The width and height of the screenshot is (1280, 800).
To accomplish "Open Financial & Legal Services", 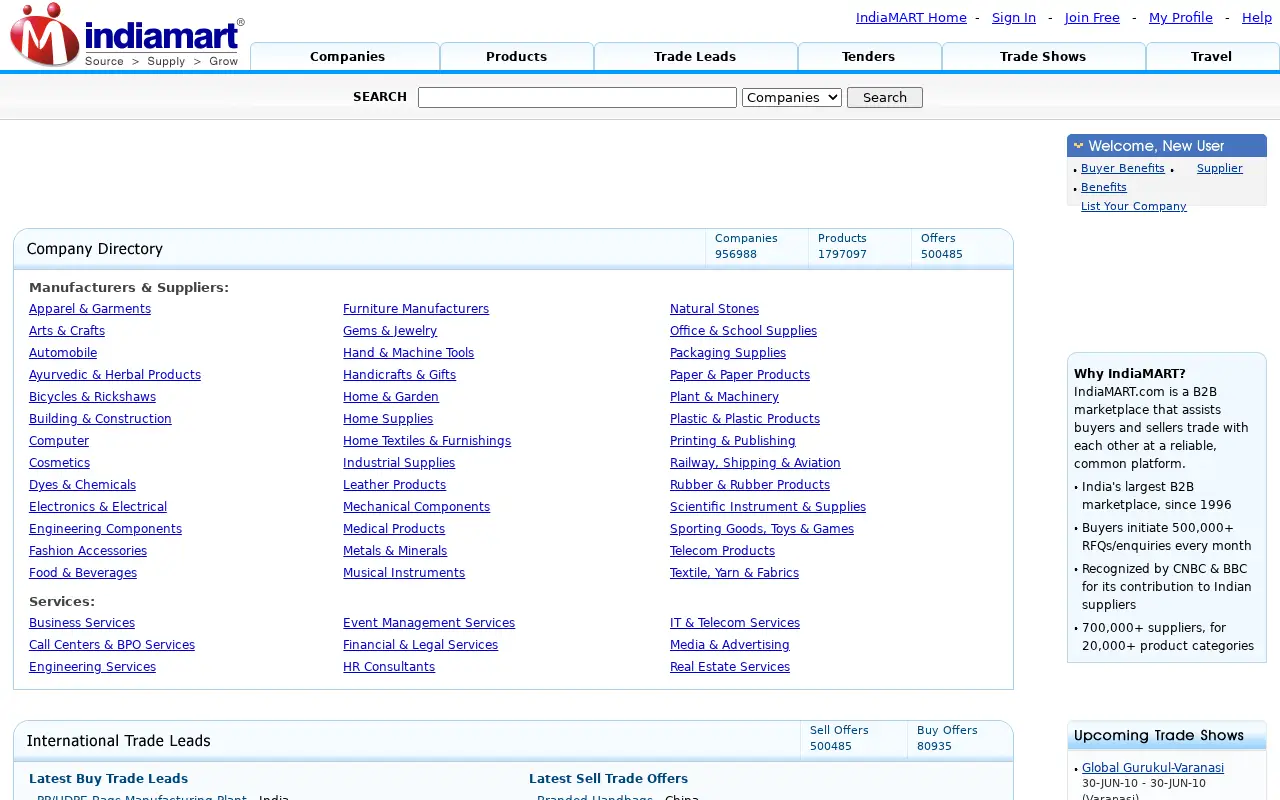I will [420, 645].
